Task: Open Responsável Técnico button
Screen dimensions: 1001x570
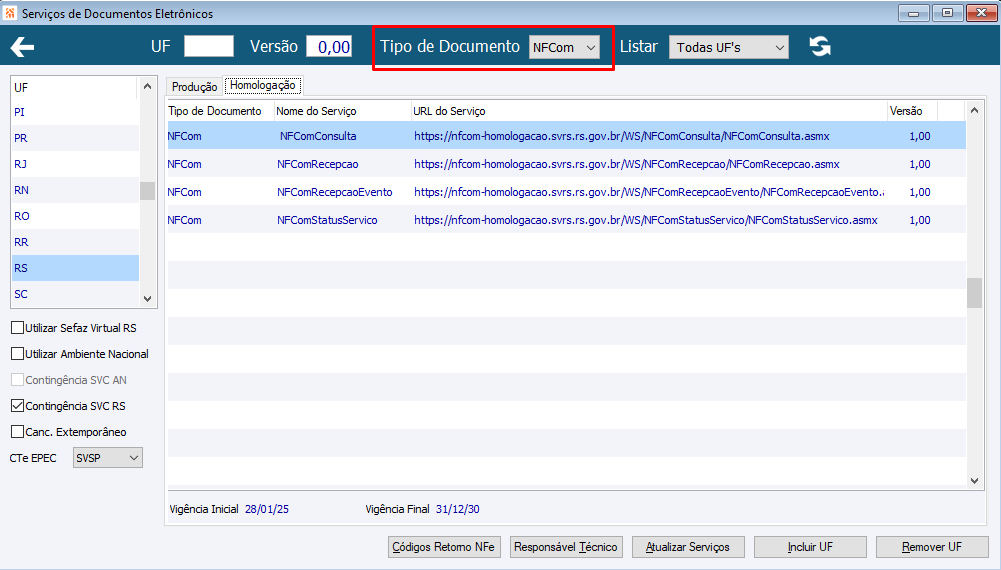Action: click(x=566, y=547)
